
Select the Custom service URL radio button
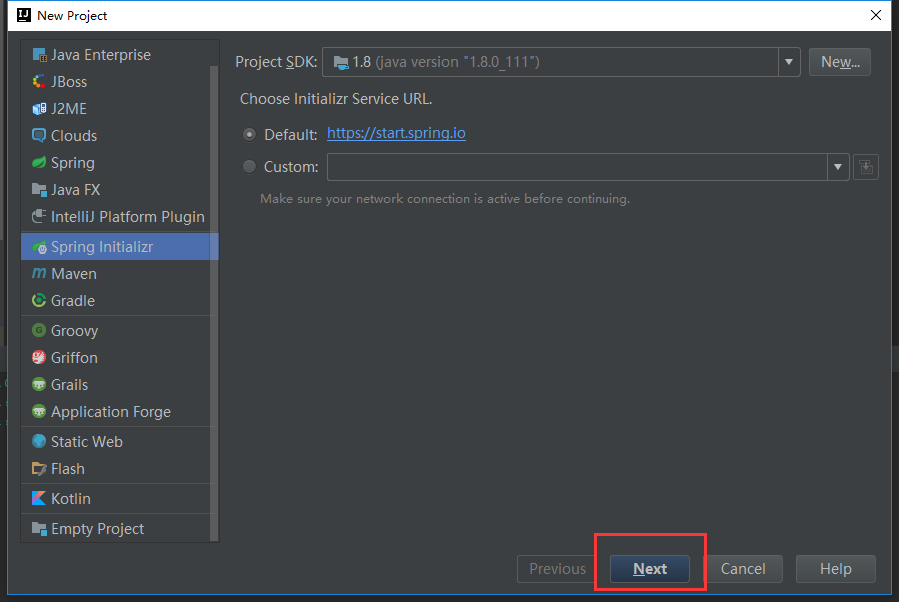249,167
